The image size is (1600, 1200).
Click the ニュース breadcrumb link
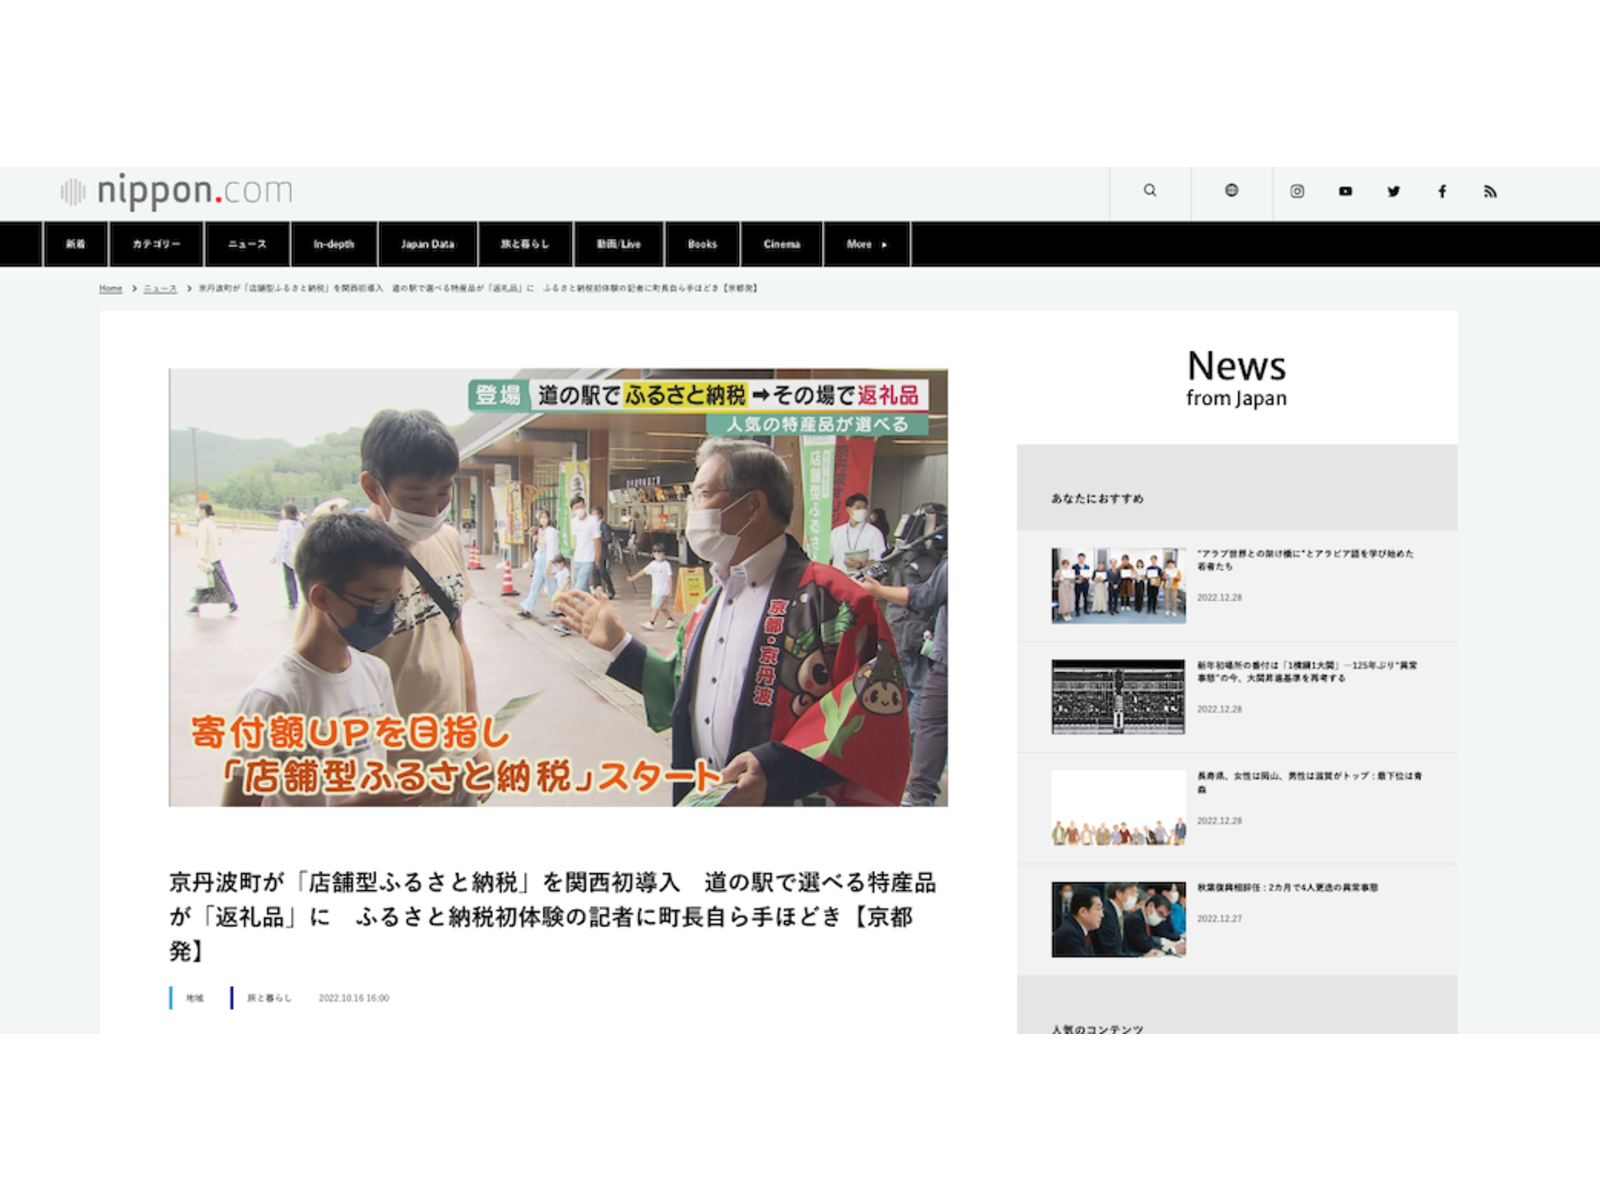click(160, 288)
